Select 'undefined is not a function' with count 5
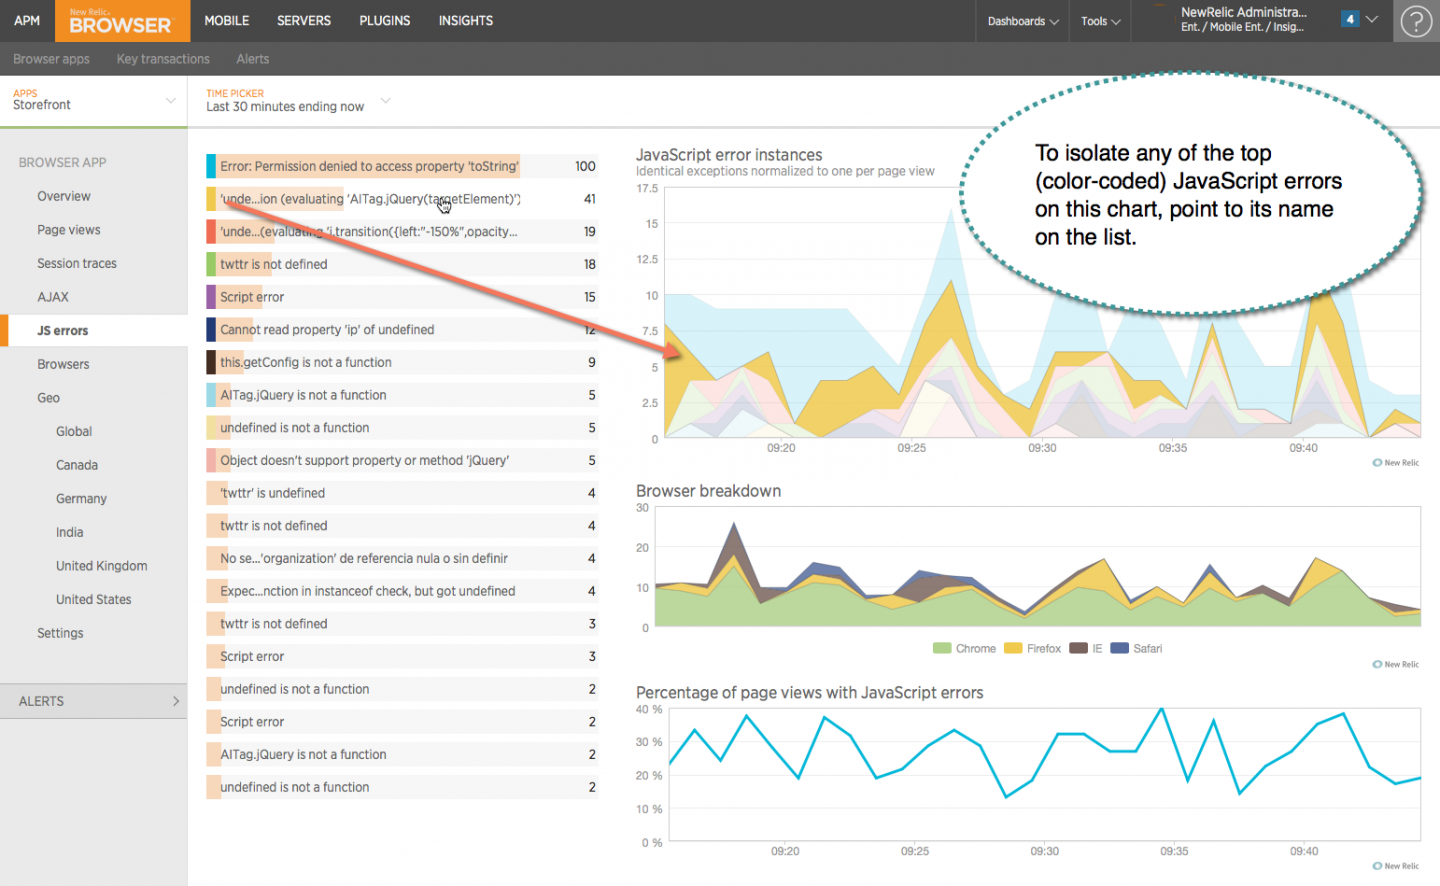 (x=402, y=428)
